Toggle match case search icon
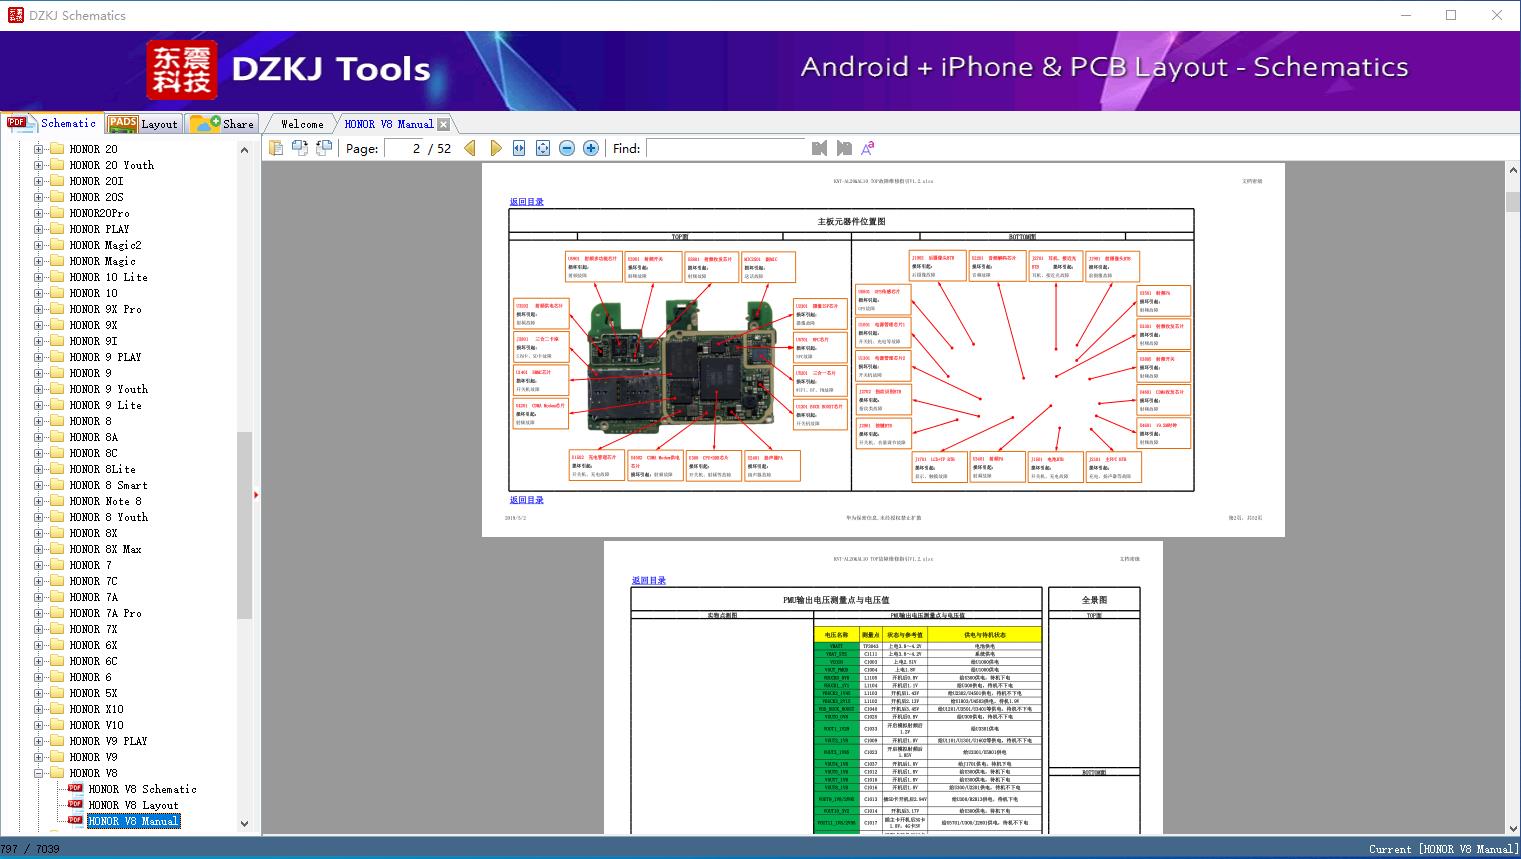The width and height of the screenshot is (1521, 859). click(868, 148)
